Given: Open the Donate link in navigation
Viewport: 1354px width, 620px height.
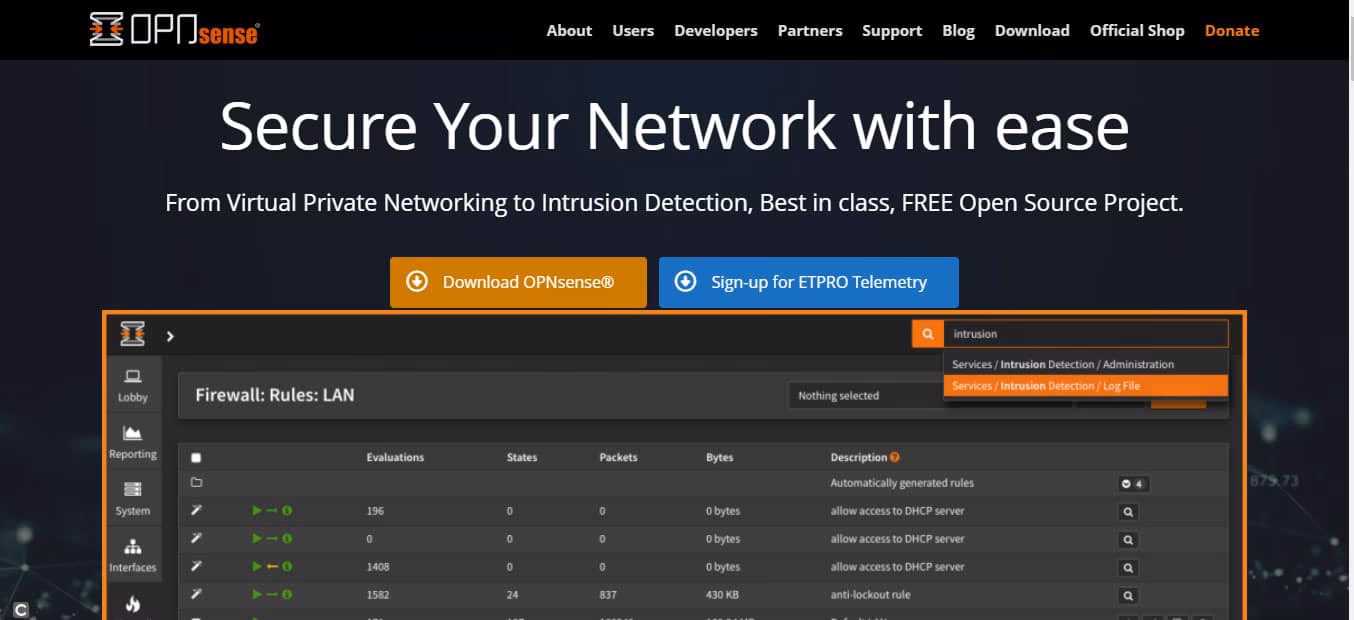Looking at the screenshot, I should [1231, 30].
